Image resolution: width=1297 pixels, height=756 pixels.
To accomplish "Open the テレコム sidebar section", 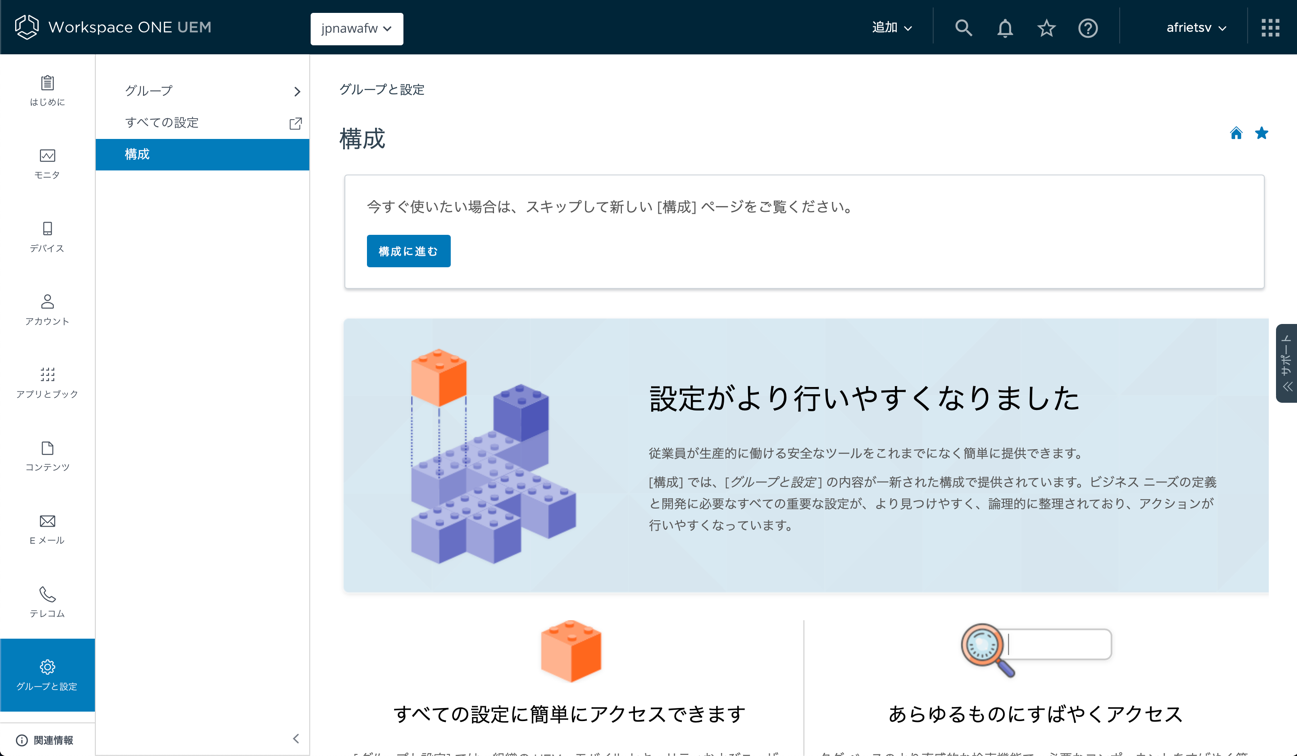I will [x=47, y=602].
